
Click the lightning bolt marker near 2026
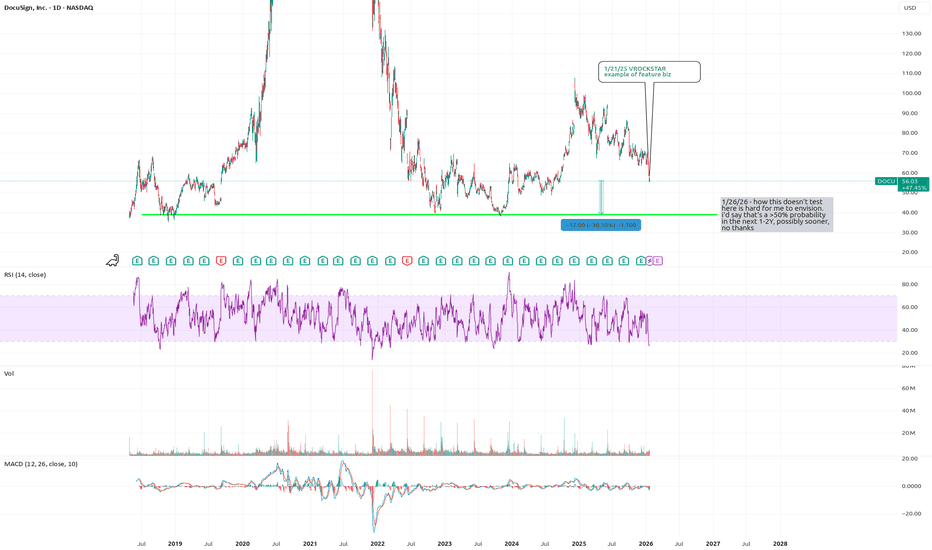click(x=649, y=261)
